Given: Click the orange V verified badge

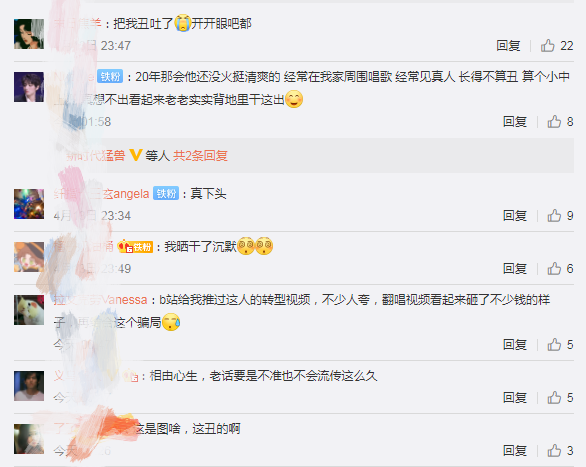Looking at the screenshot, I should [135, 155].
